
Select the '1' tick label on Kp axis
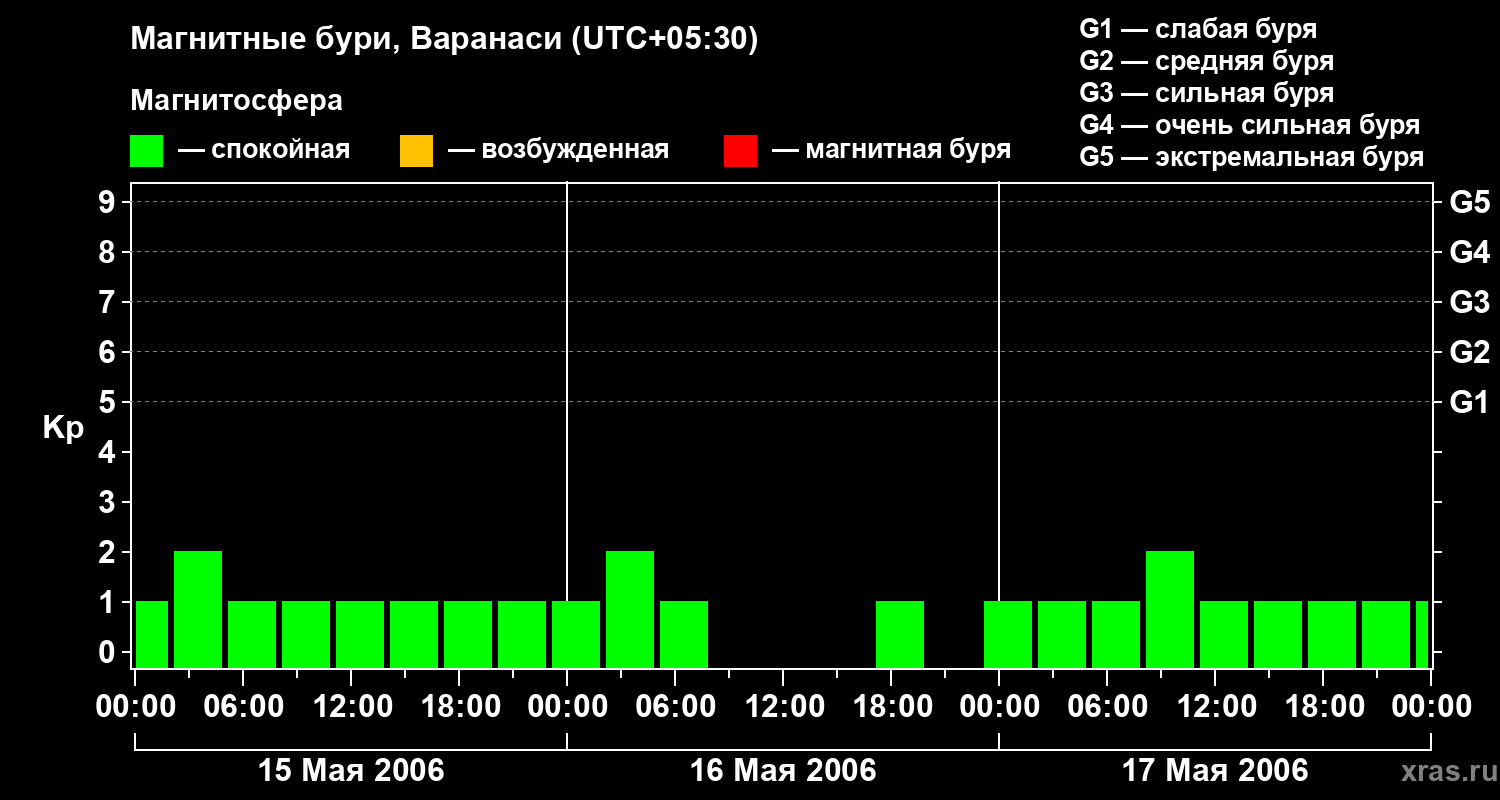pyautogui.click(x=109, y=602)
